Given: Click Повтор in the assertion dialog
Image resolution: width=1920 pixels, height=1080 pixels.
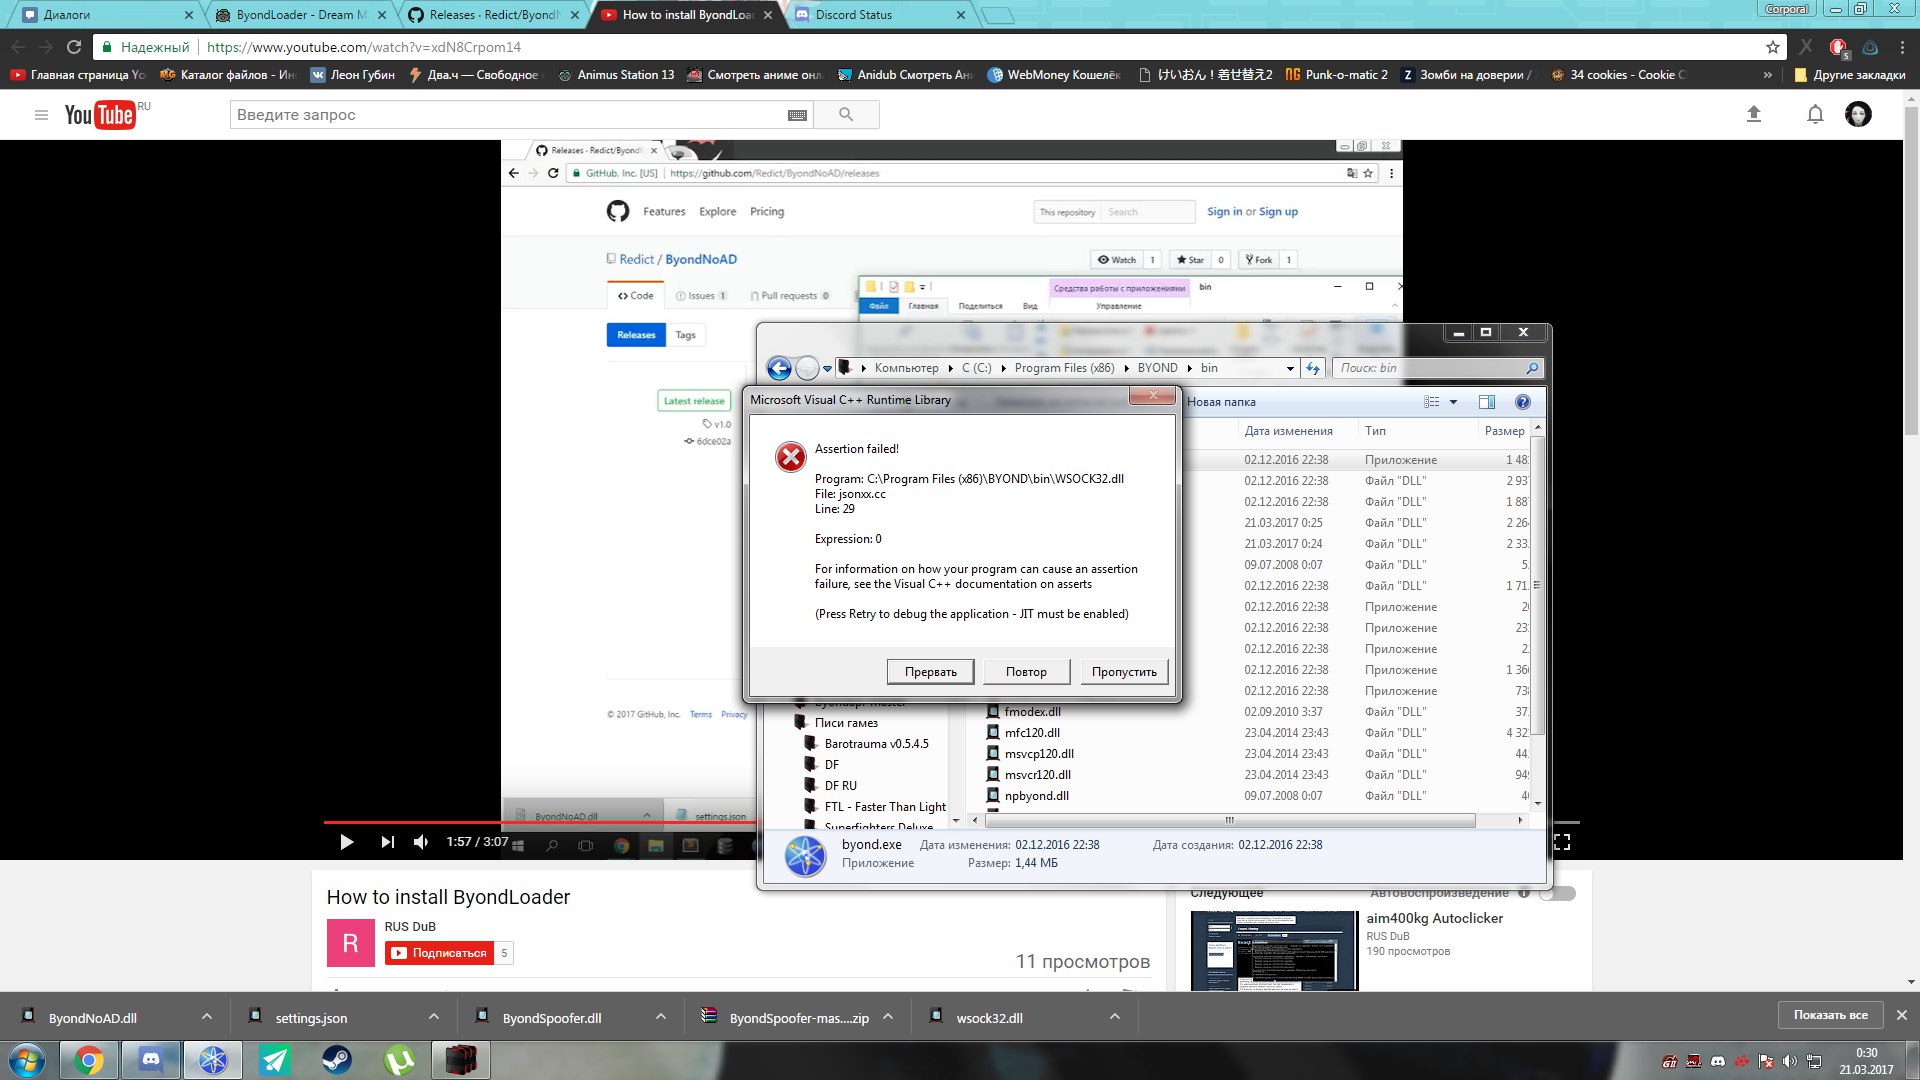Looking at the screenshot, I should tap(1026, 672).
